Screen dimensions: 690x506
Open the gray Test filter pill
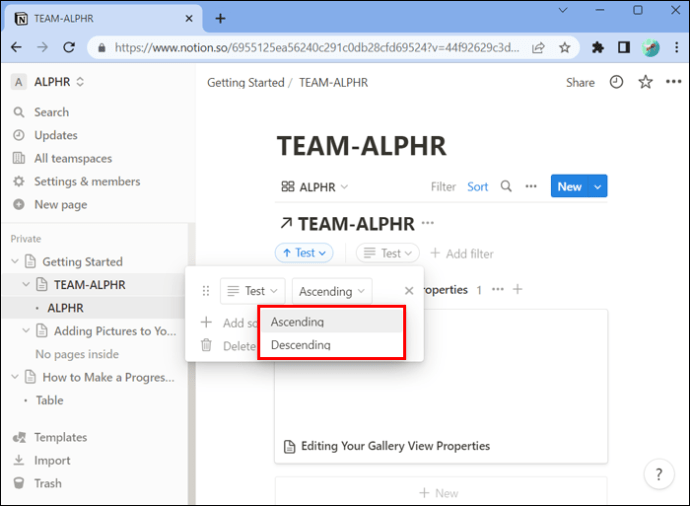[x=388, y=253]
